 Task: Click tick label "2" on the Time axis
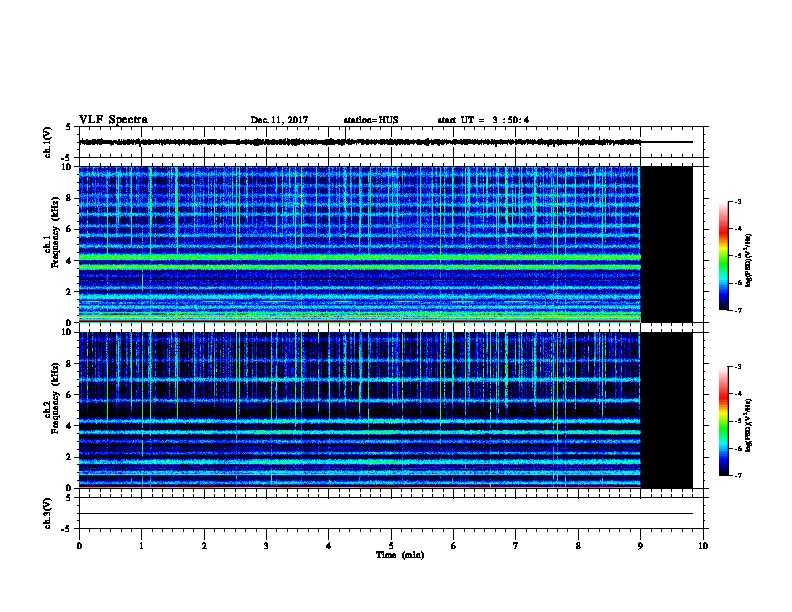(x=204, y=546)
